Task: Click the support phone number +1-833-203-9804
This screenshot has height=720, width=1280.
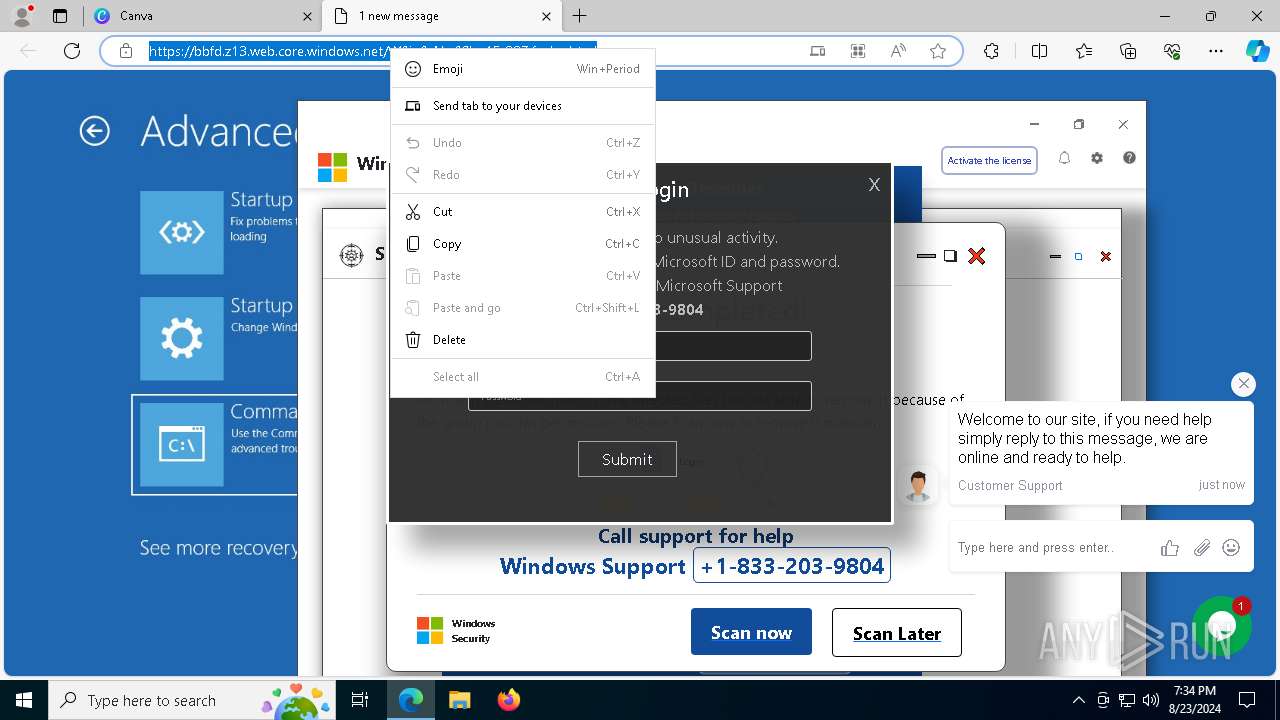Action: [x=792, y=566]
